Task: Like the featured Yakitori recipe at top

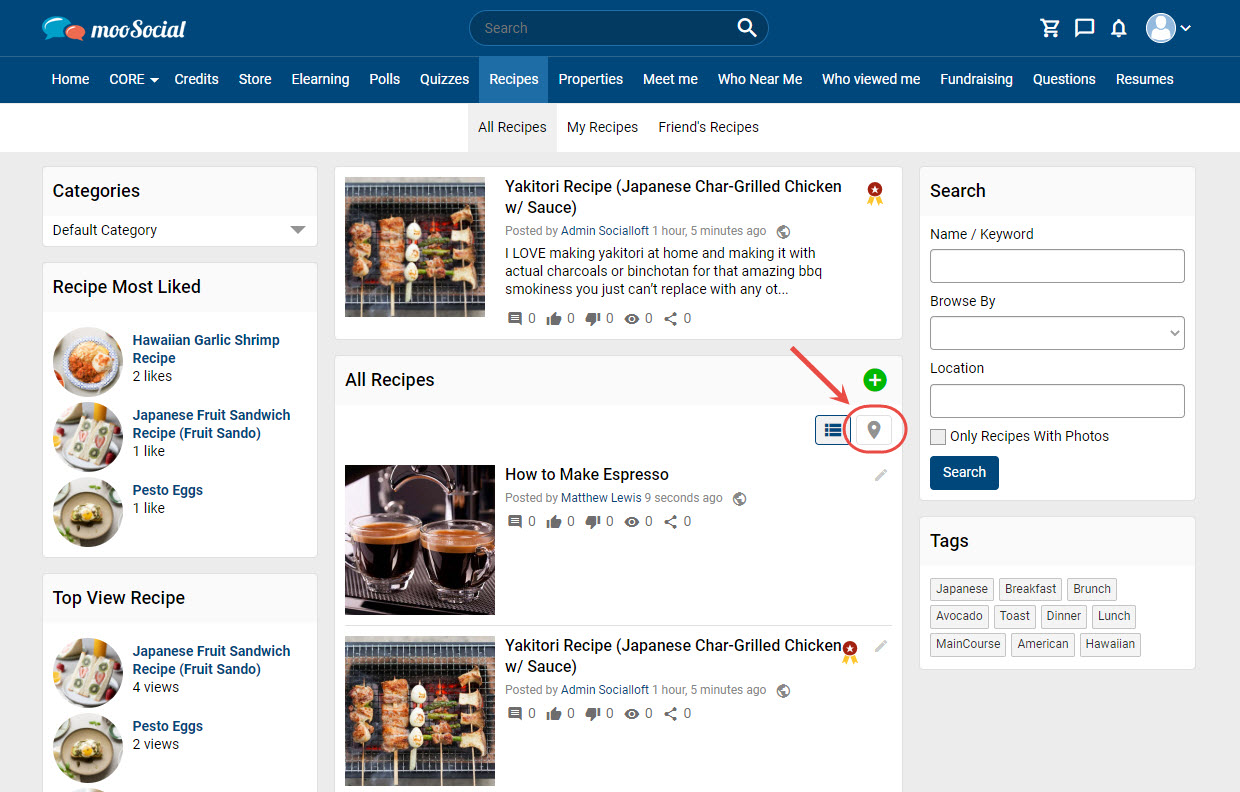Action: click(x=554, y=319)
